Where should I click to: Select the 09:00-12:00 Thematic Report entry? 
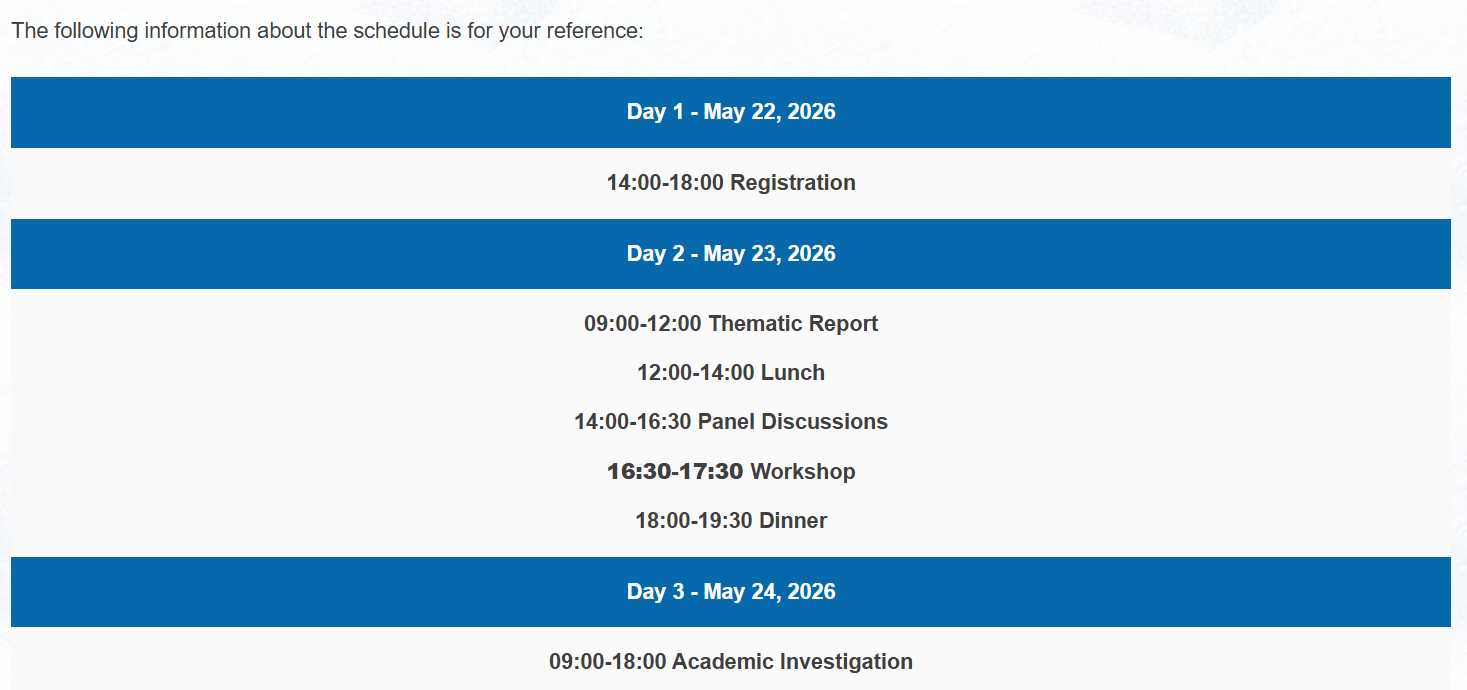731,324
